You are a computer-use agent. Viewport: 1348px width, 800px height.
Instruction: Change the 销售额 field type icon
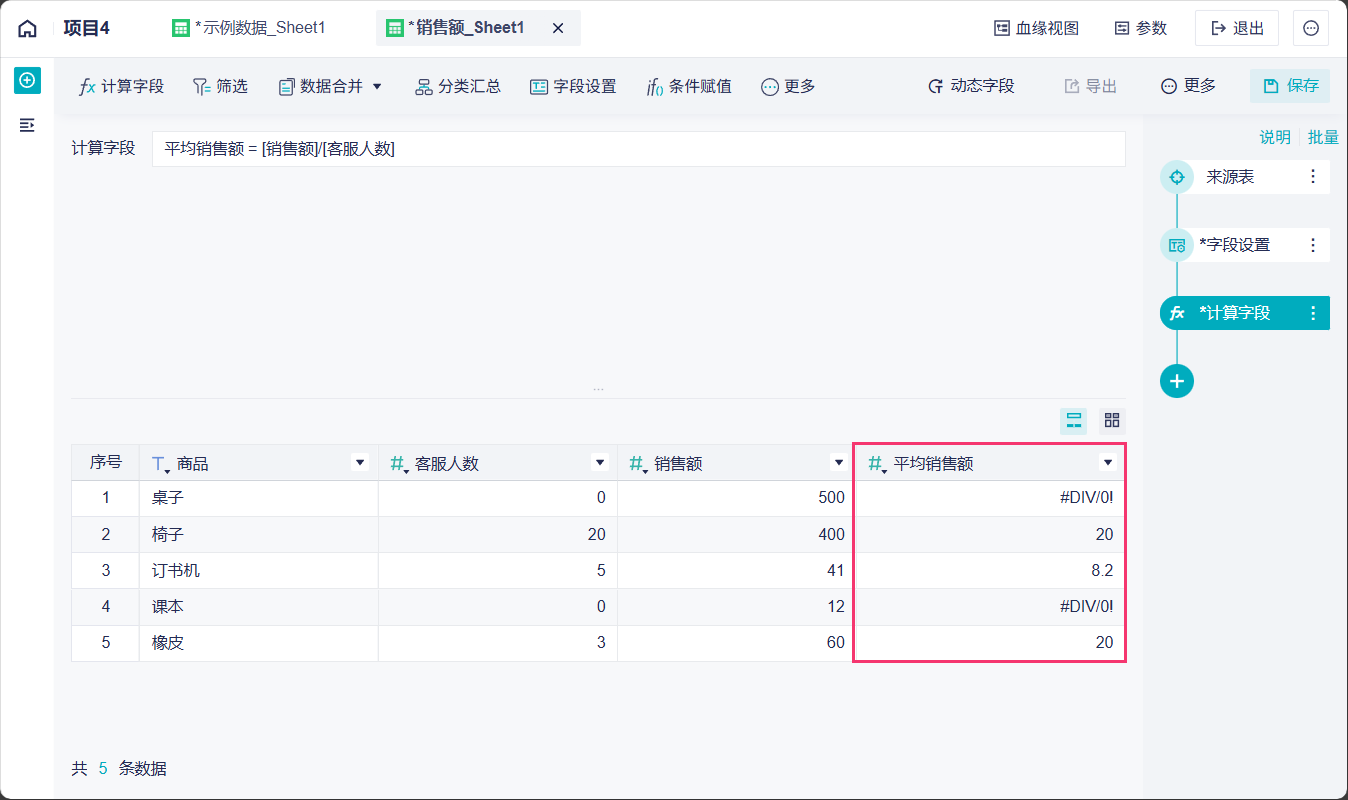tap(637, 464)
